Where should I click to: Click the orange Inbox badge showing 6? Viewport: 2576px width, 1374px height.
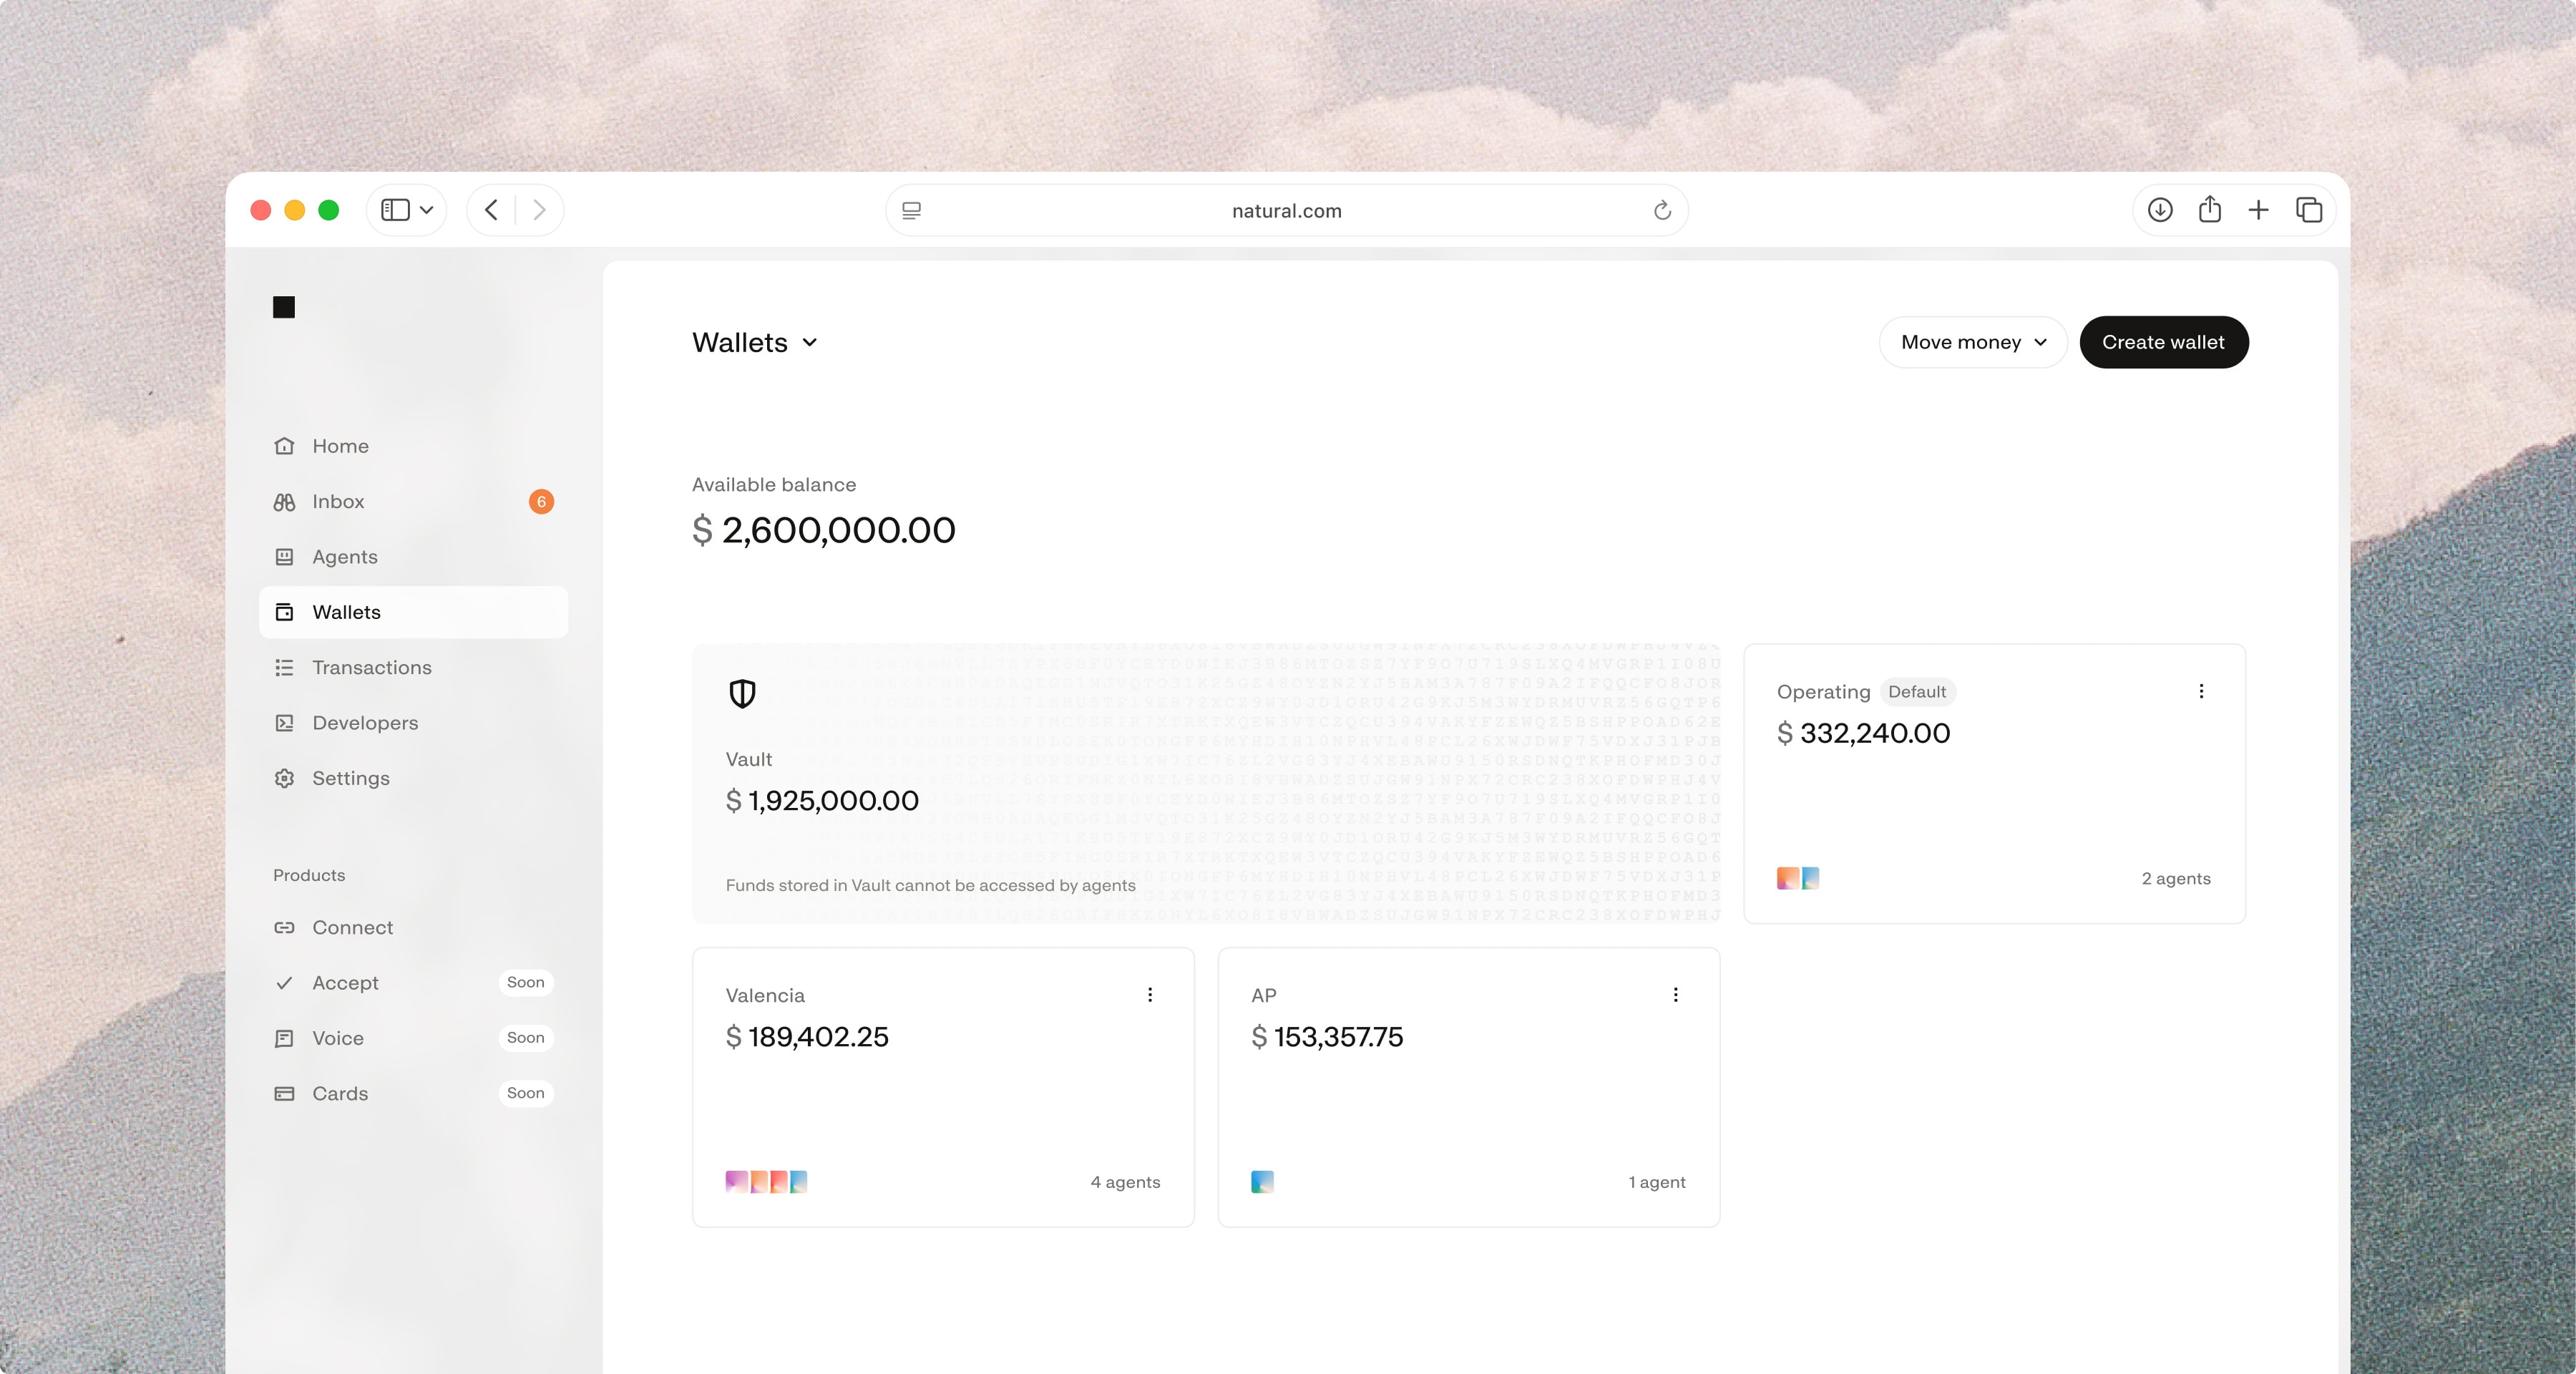(x=541, y=502)
